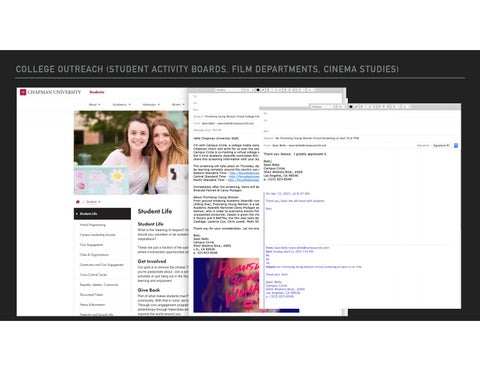The height and width of the screenshot is (371, 480).
Task: Open Central Standard Time screening link
Action: click(244, 177)
